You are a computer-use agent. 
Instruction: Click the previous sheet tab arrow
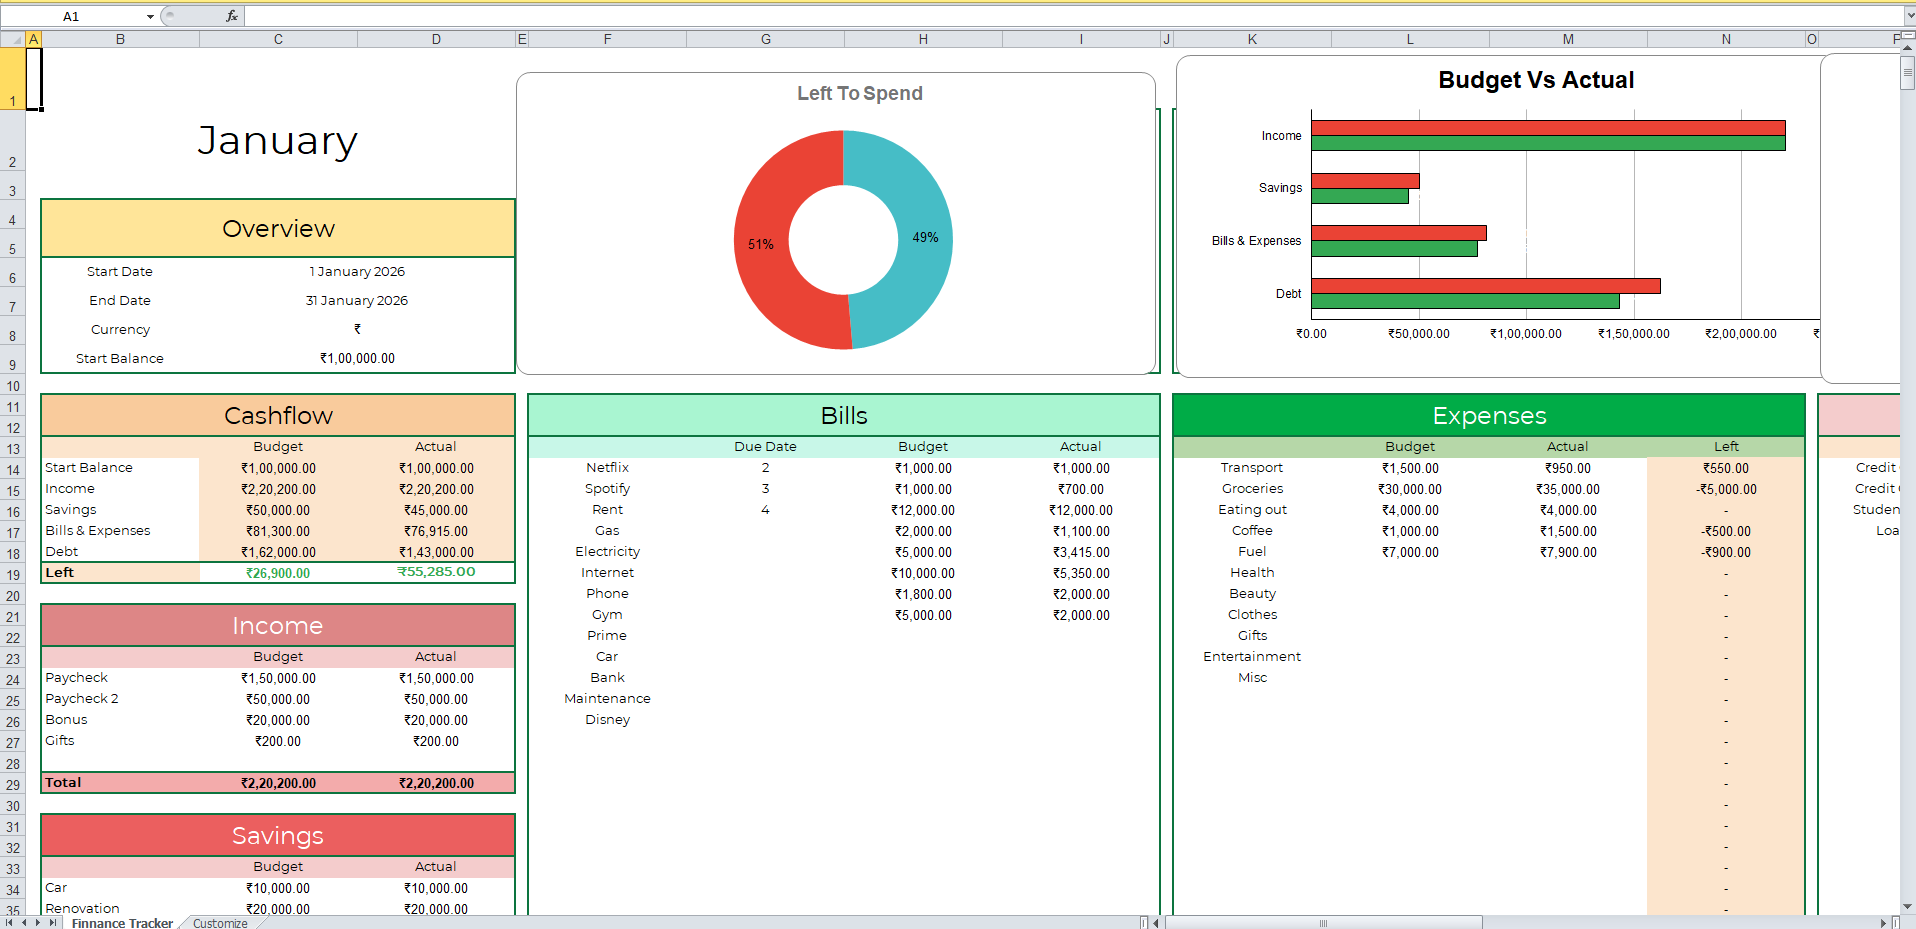(x=24, y=922)
